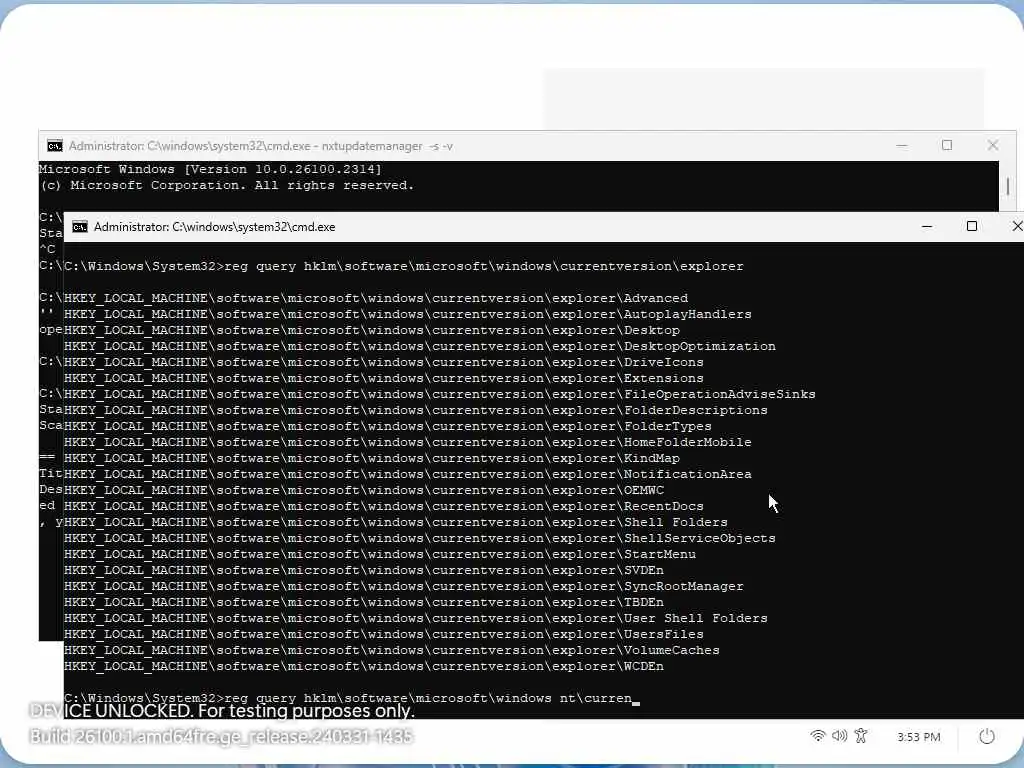
Task: Click the registry line ending in 'RecentDocs'
Action: point(383,506)
